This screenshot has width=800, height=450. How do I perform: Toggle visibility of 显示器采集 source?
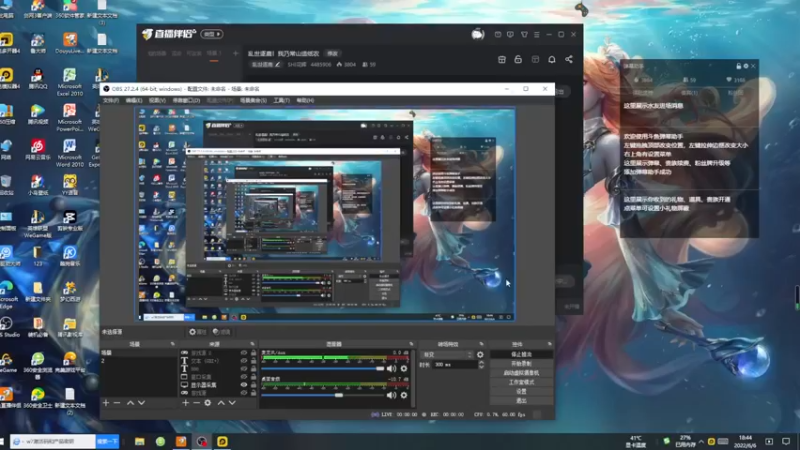[x=244, y=385]
